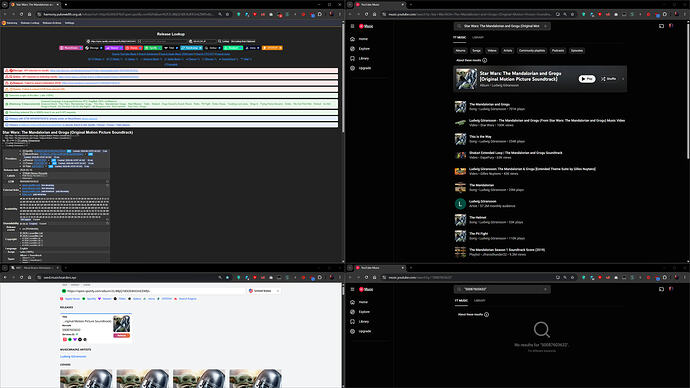Open Explore in the lower YouTube Music sidebar

(x=363, y=311)
